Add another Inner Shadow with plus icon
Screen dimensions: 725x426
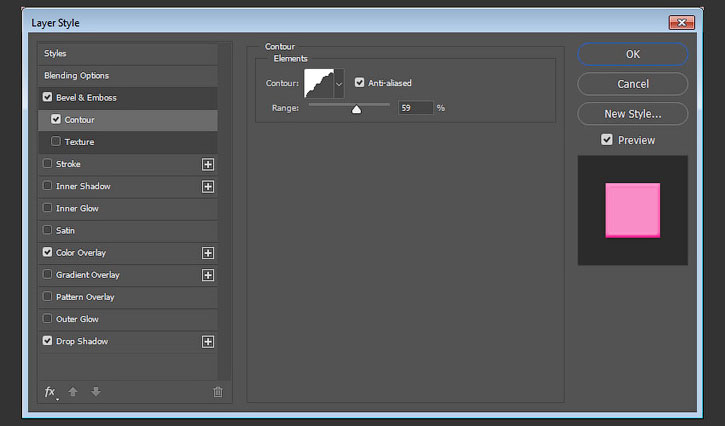208,186
